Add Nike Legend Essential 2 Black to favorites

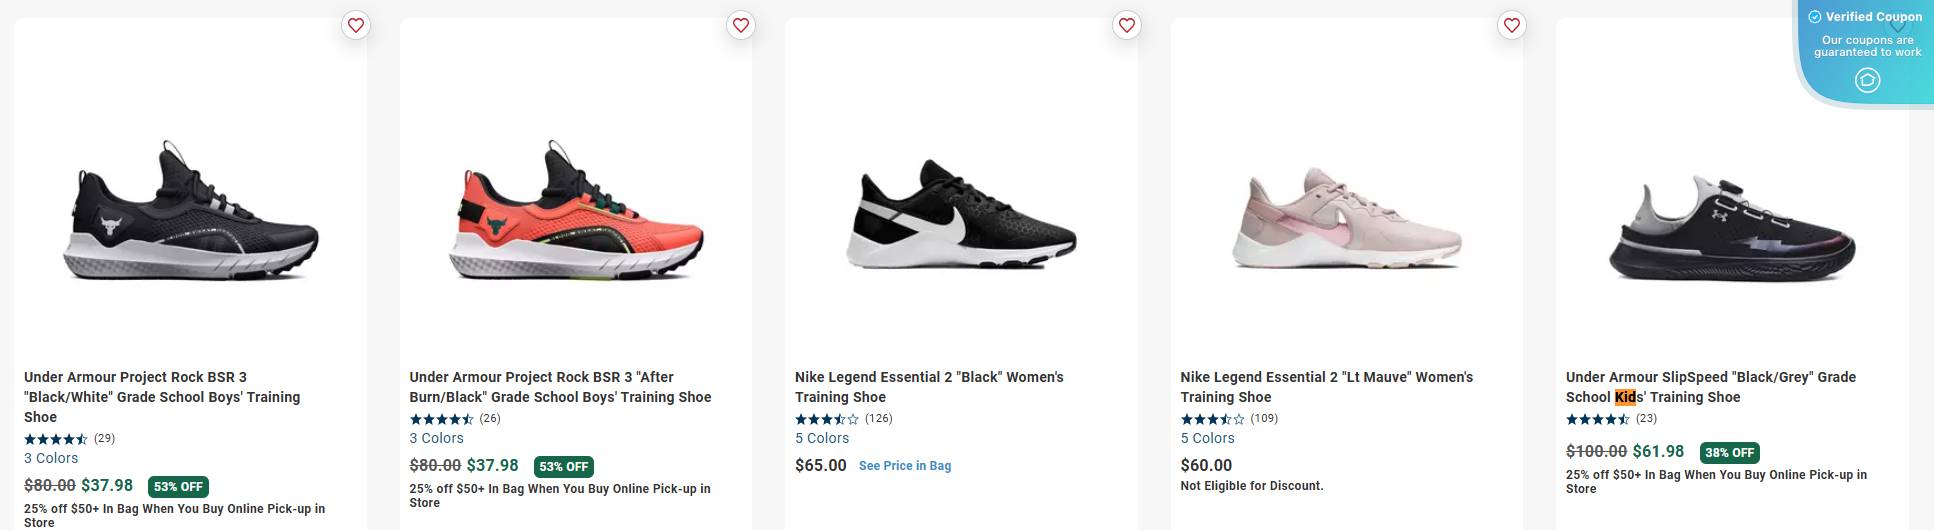pyautogui.click(x=1127, y=26)
